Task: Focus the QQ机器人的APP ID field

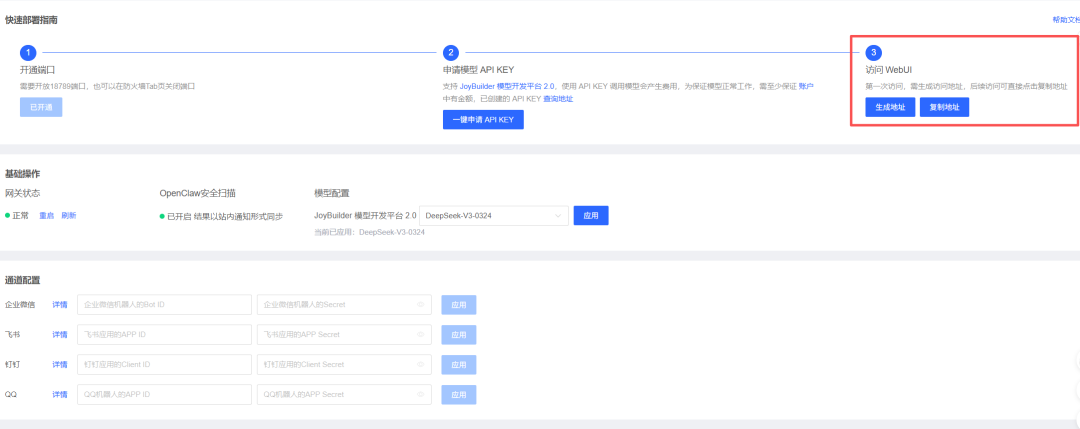Action: click(165, 395)
